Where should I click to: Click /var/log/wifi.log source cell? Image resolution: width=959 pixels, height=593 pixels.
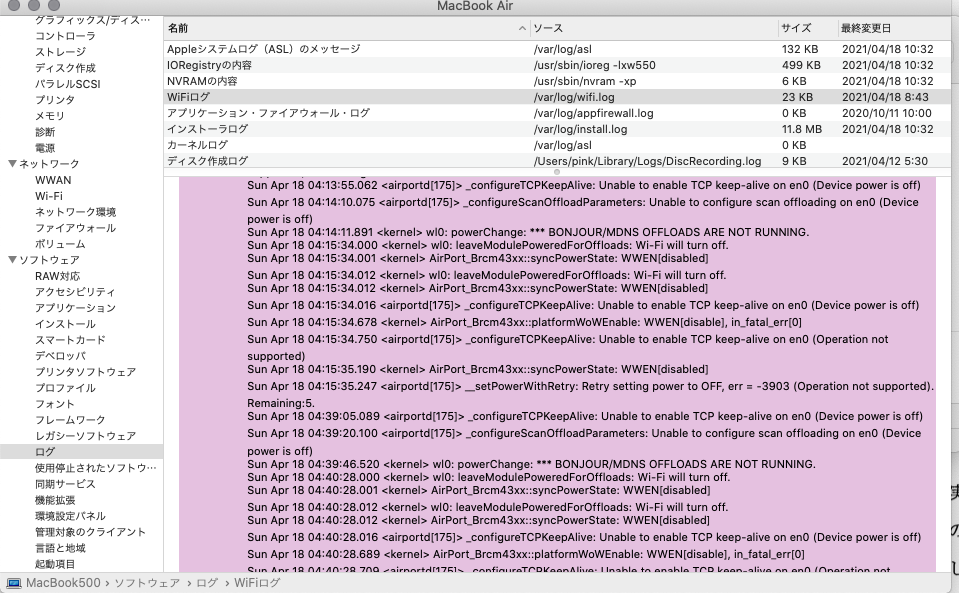click(574, 97)
